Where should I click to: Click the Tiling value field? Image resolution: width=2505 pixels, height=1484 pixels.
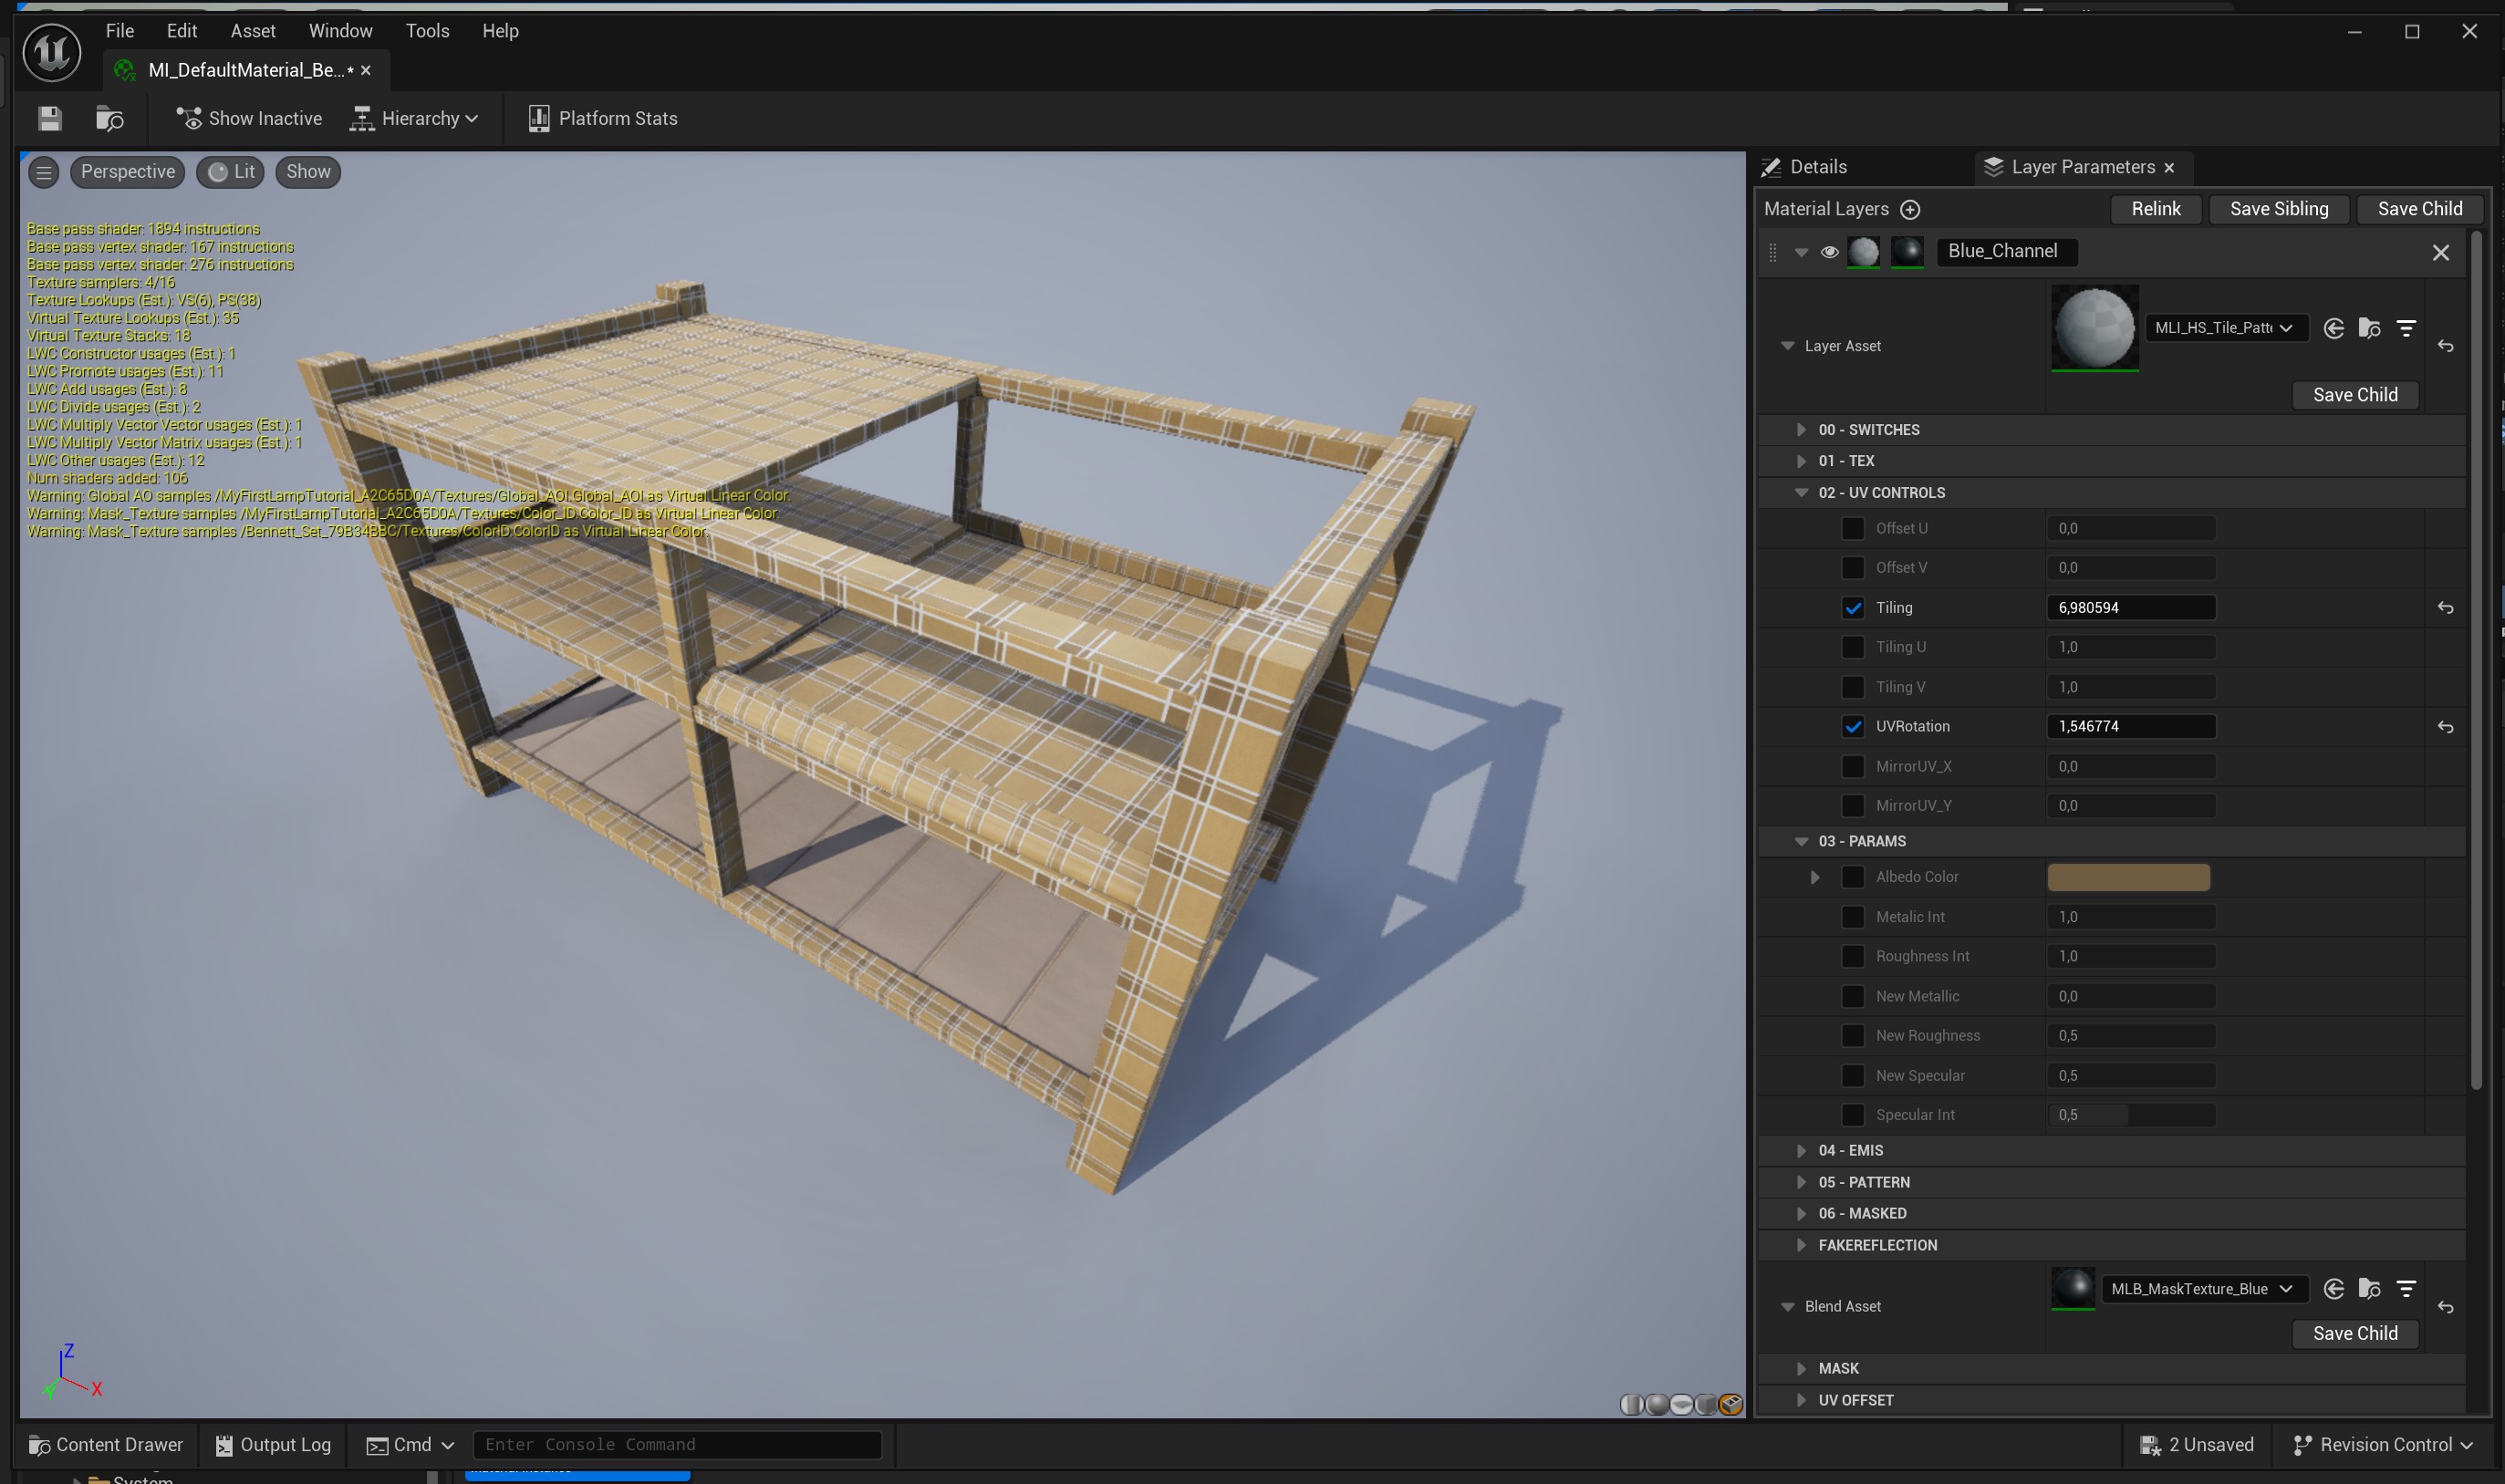pos(2131,608)
